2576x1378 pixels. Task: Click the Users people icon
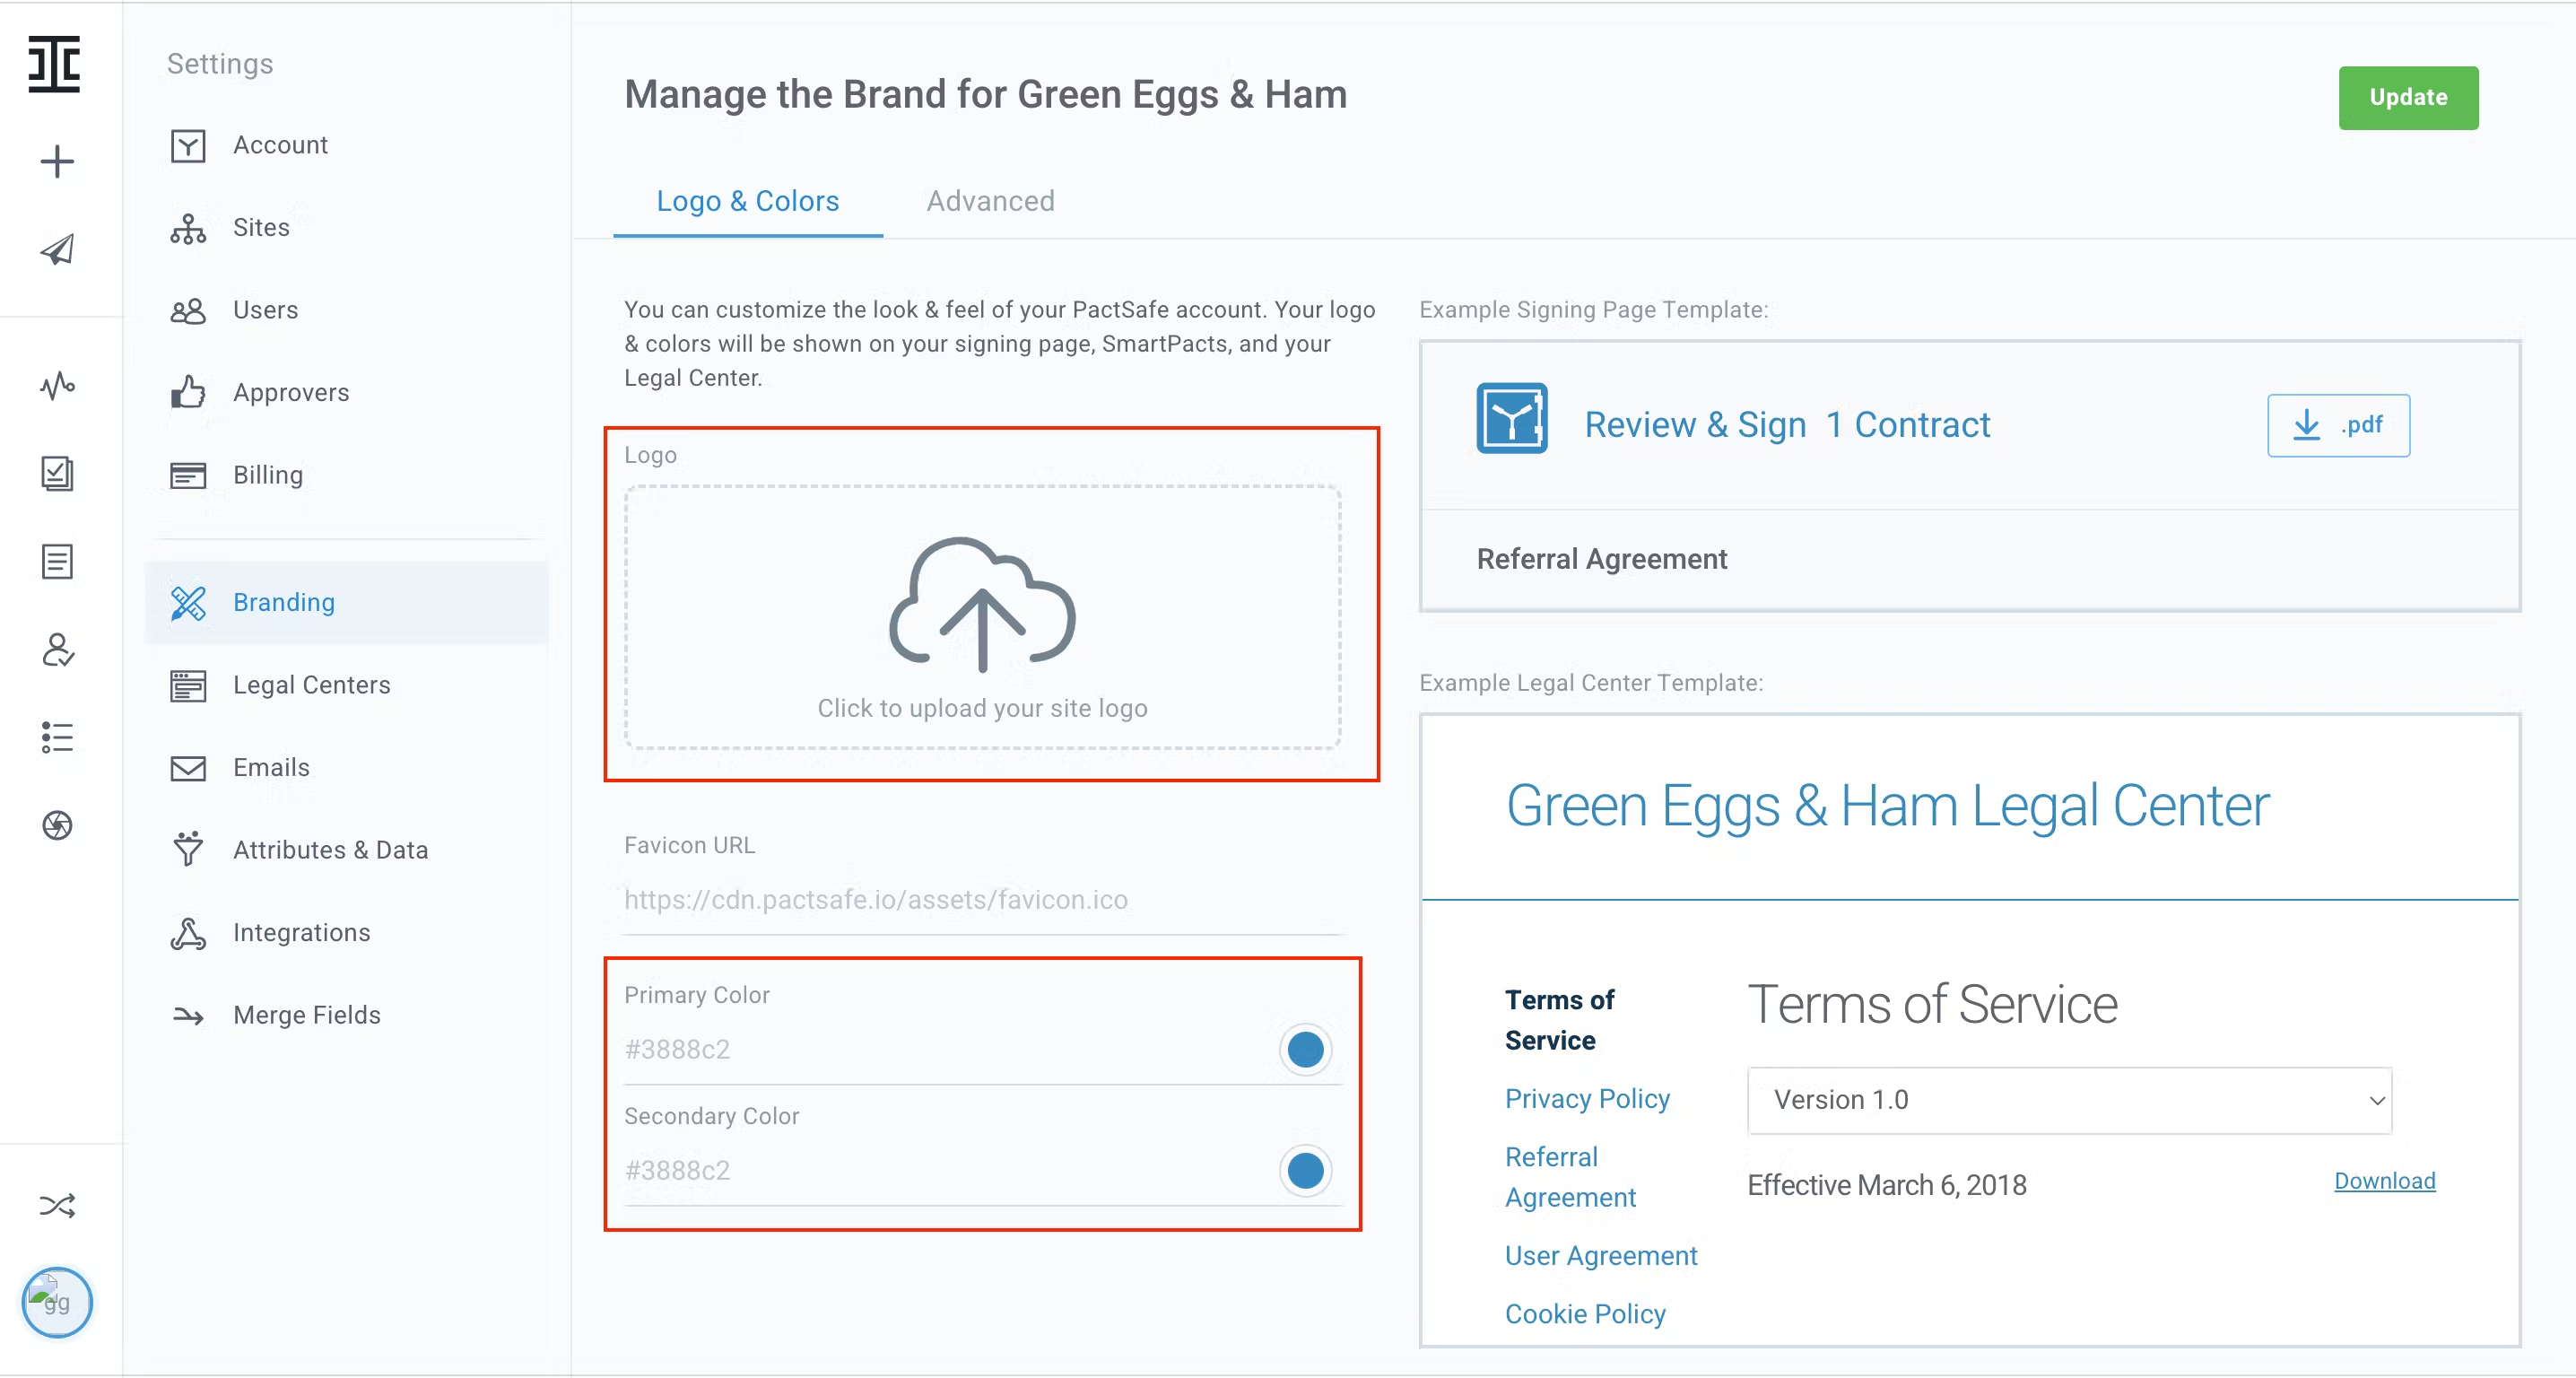188,311
